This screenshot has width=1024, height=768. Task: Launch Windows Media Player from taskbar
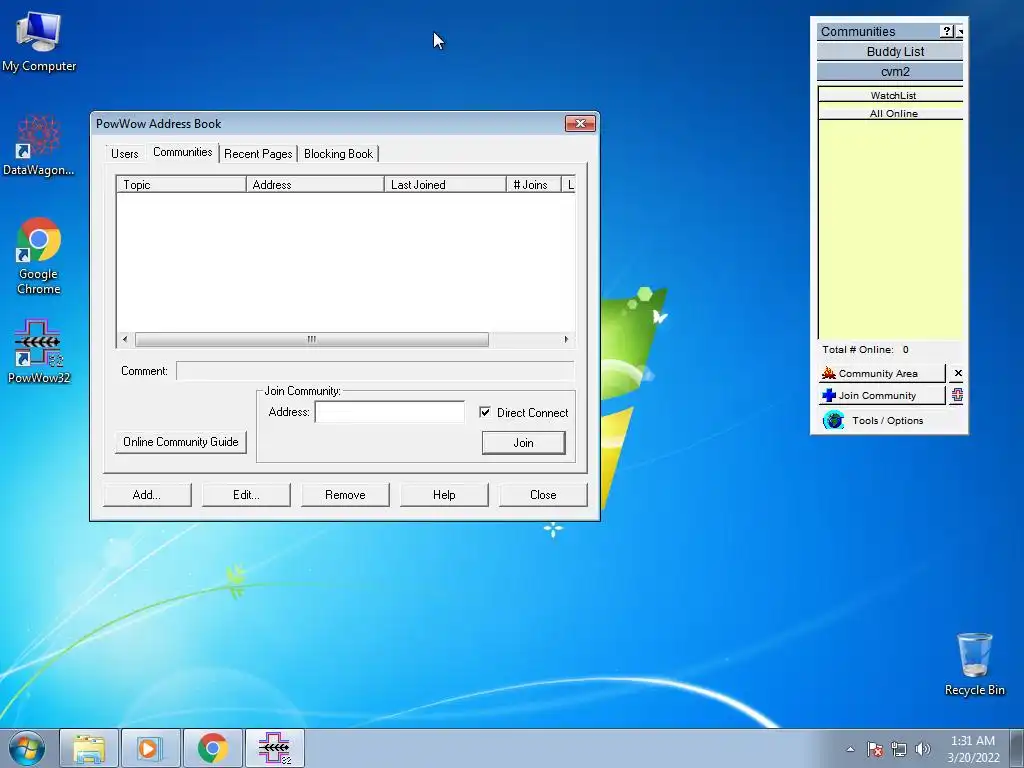click(x=150, y=748)
